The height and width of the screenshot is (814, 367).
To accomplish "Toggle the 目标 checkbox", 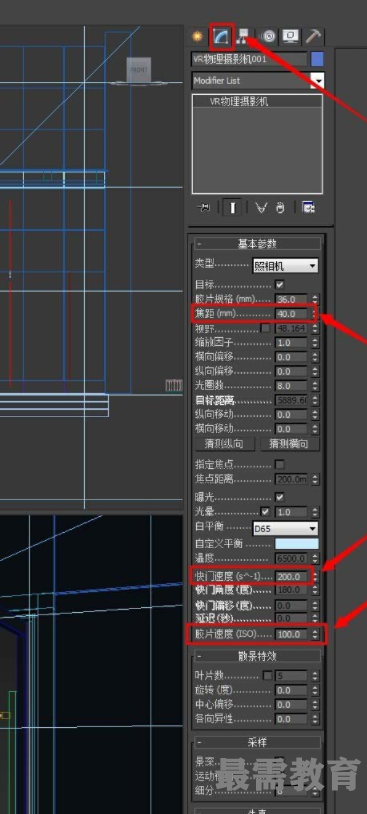I will click(x=280, y=284).
